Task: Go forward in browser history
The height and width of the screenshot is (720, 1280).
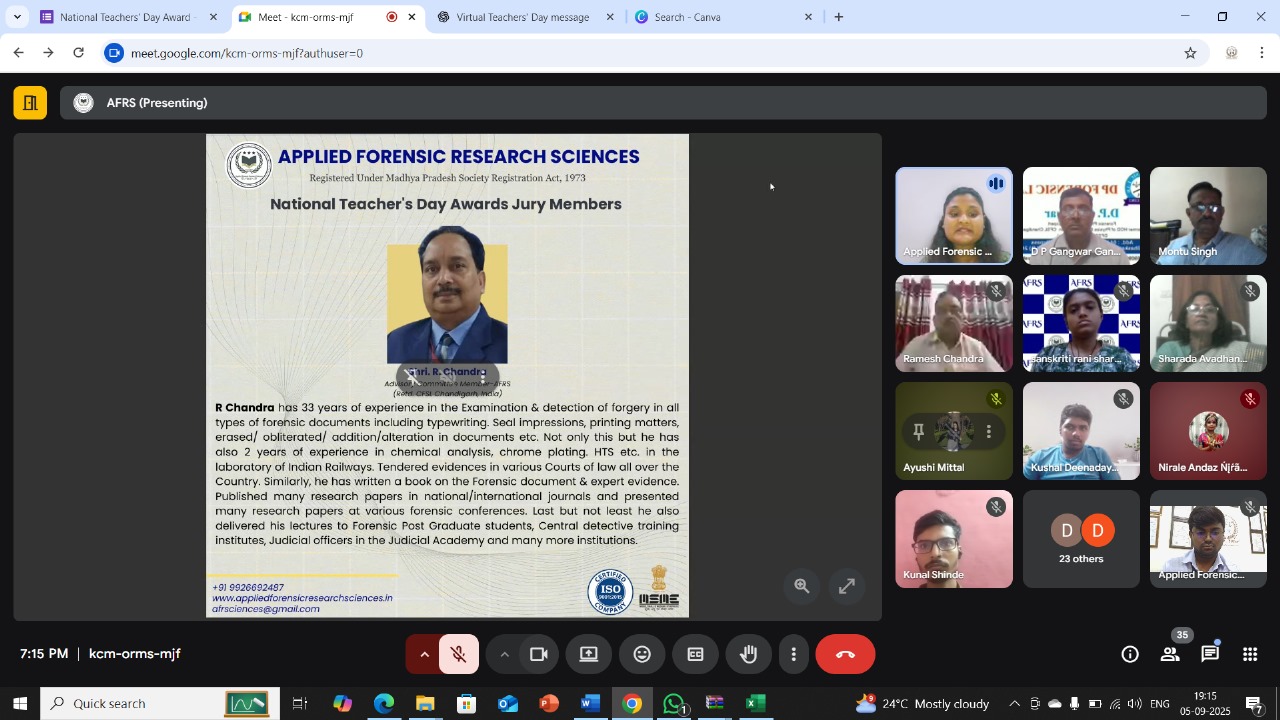Action: pos(48,53)
